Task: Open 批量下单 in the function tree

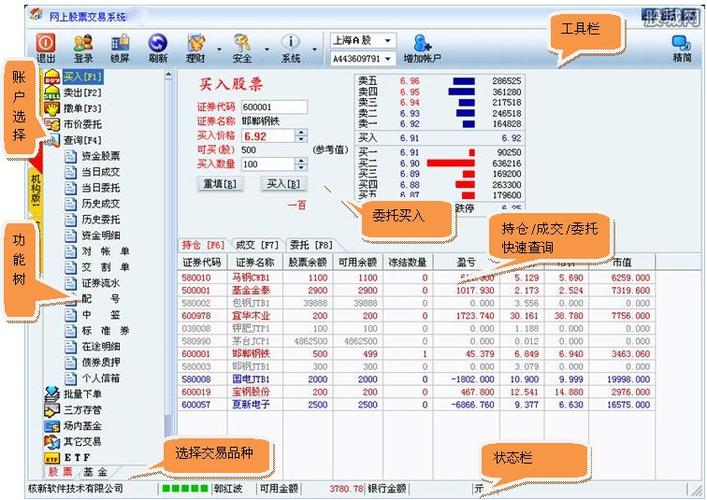Action: (73, 394)
